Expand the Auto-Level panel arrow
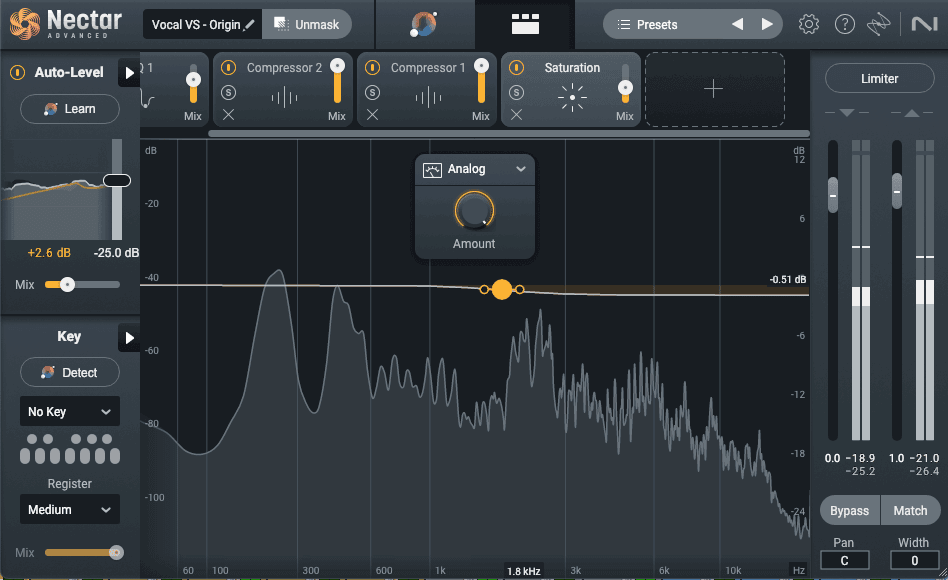Screen dimensions: 948x580 pos(129,73)
